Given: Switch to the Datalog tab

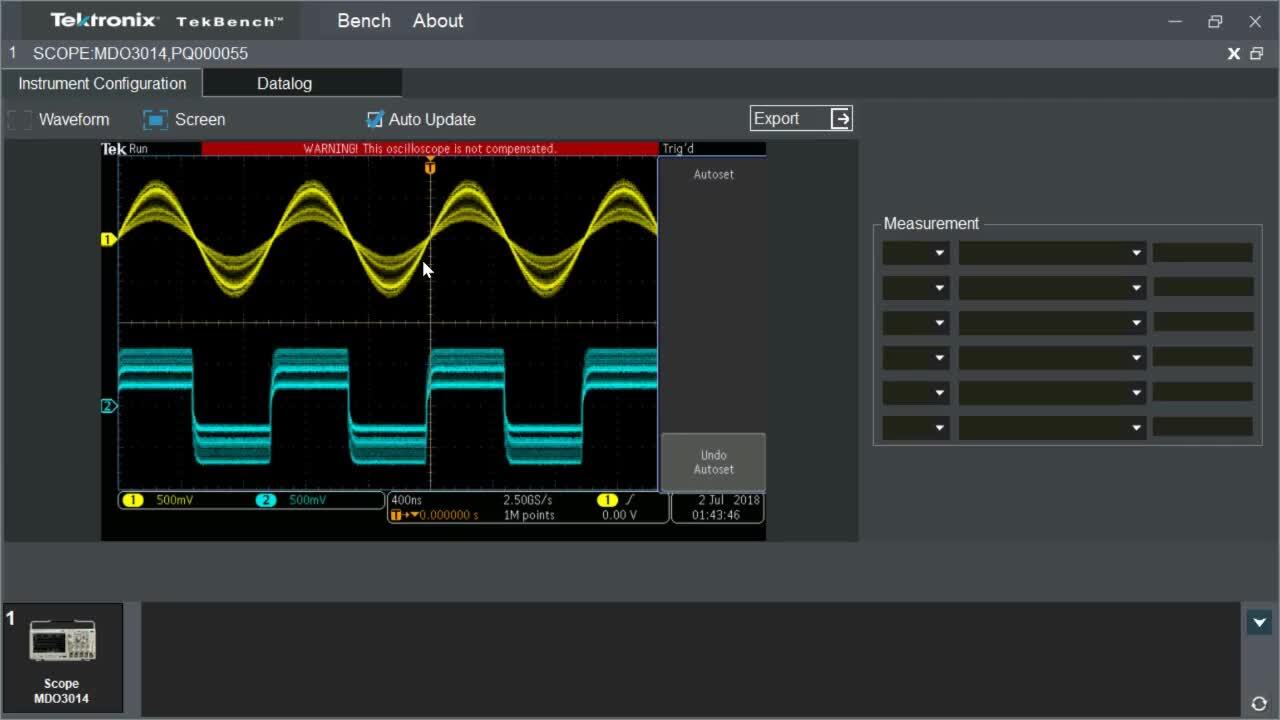Looking at the screenshot, I should pyautogui.click(x=284, y=84).
